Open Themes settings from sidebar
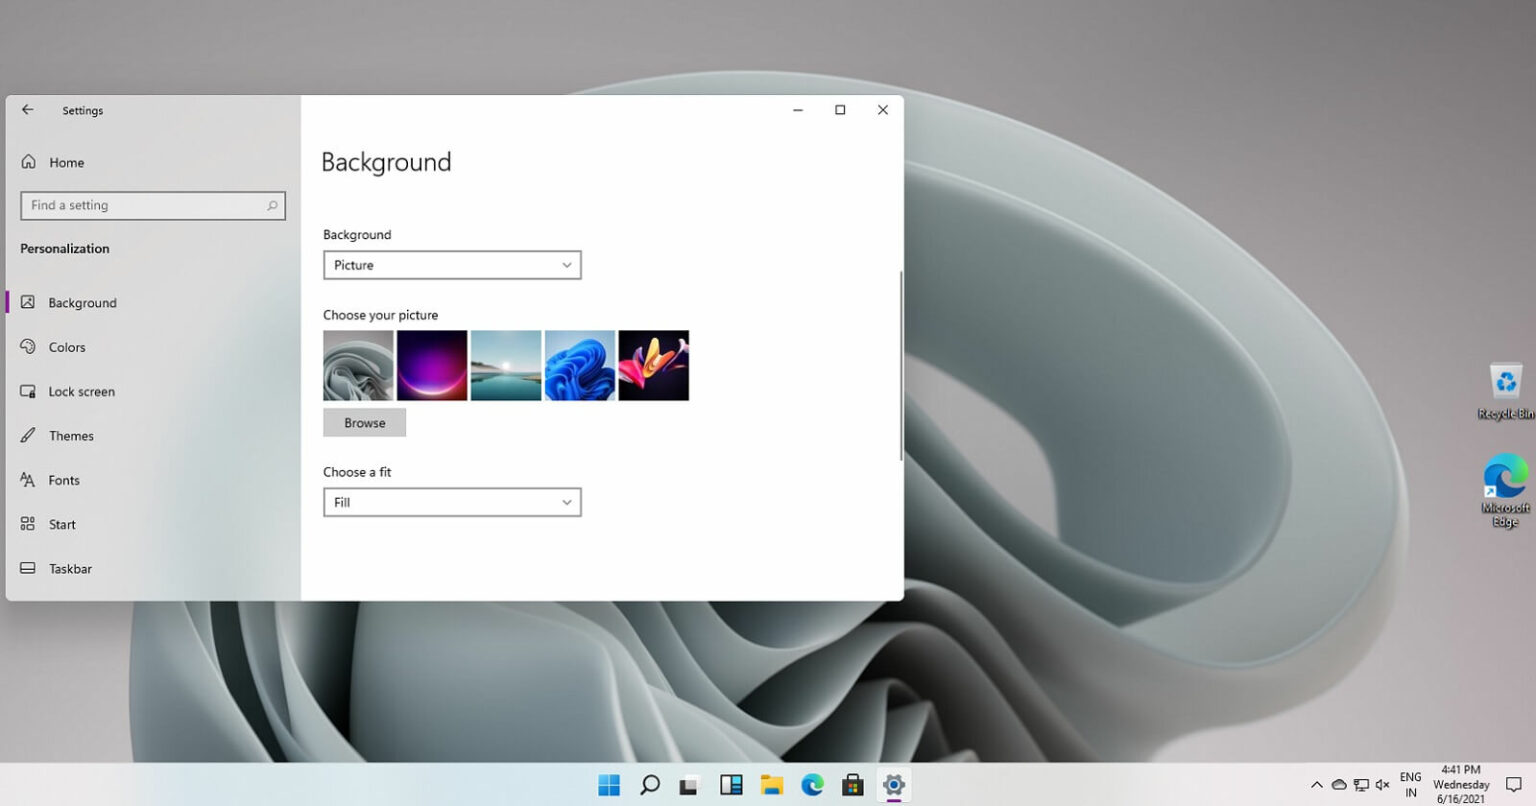Image resolution: width=1536 pixels, height=806 pixels. tap(71, 435)
